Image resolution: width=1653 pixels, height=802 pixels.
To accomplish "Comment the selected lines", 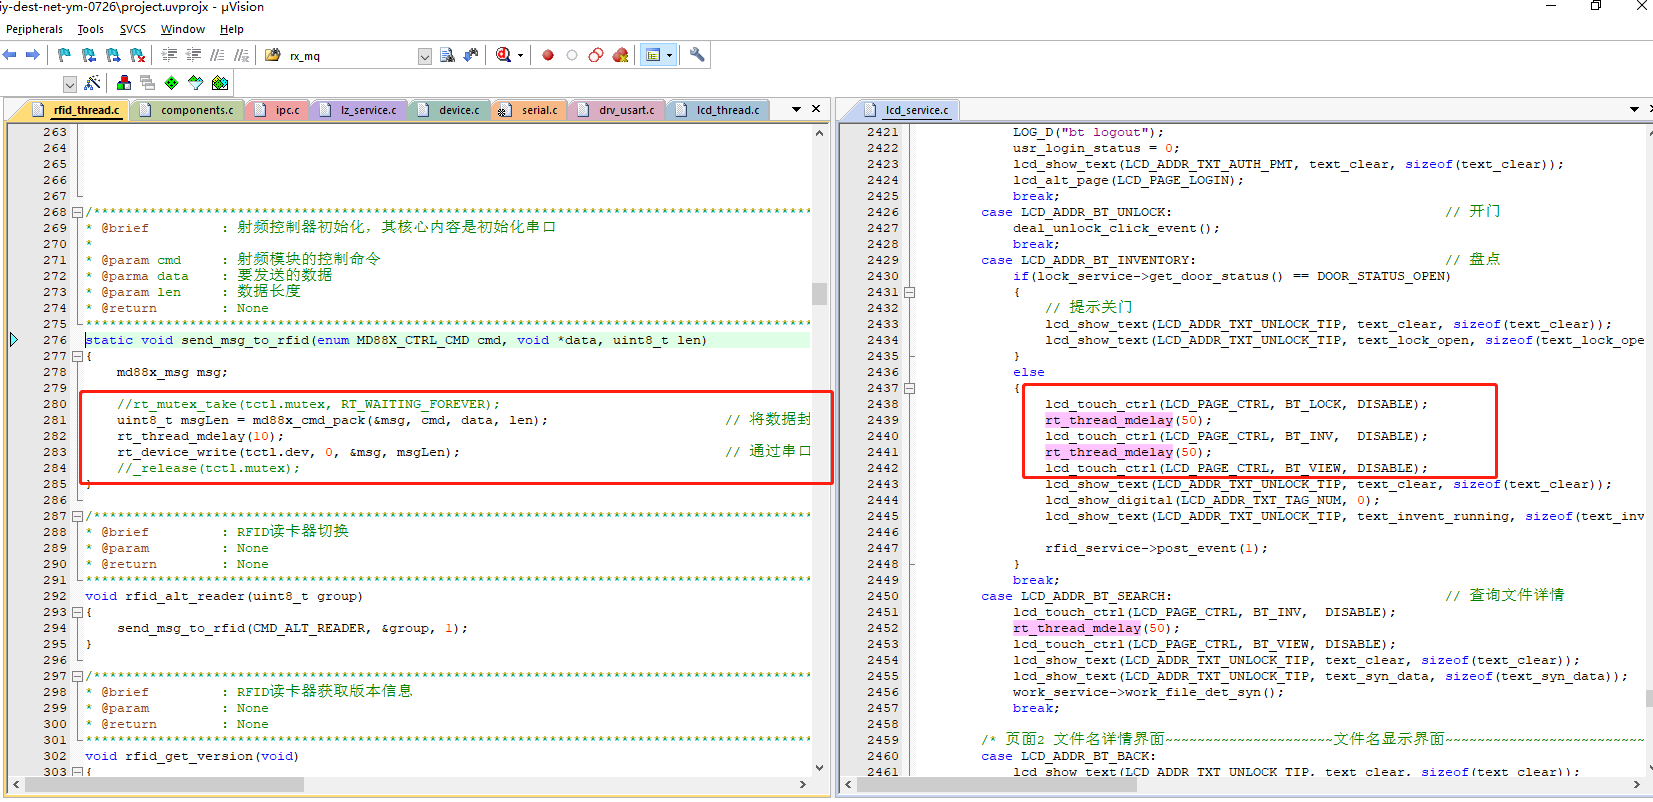I will pos(217,55).
